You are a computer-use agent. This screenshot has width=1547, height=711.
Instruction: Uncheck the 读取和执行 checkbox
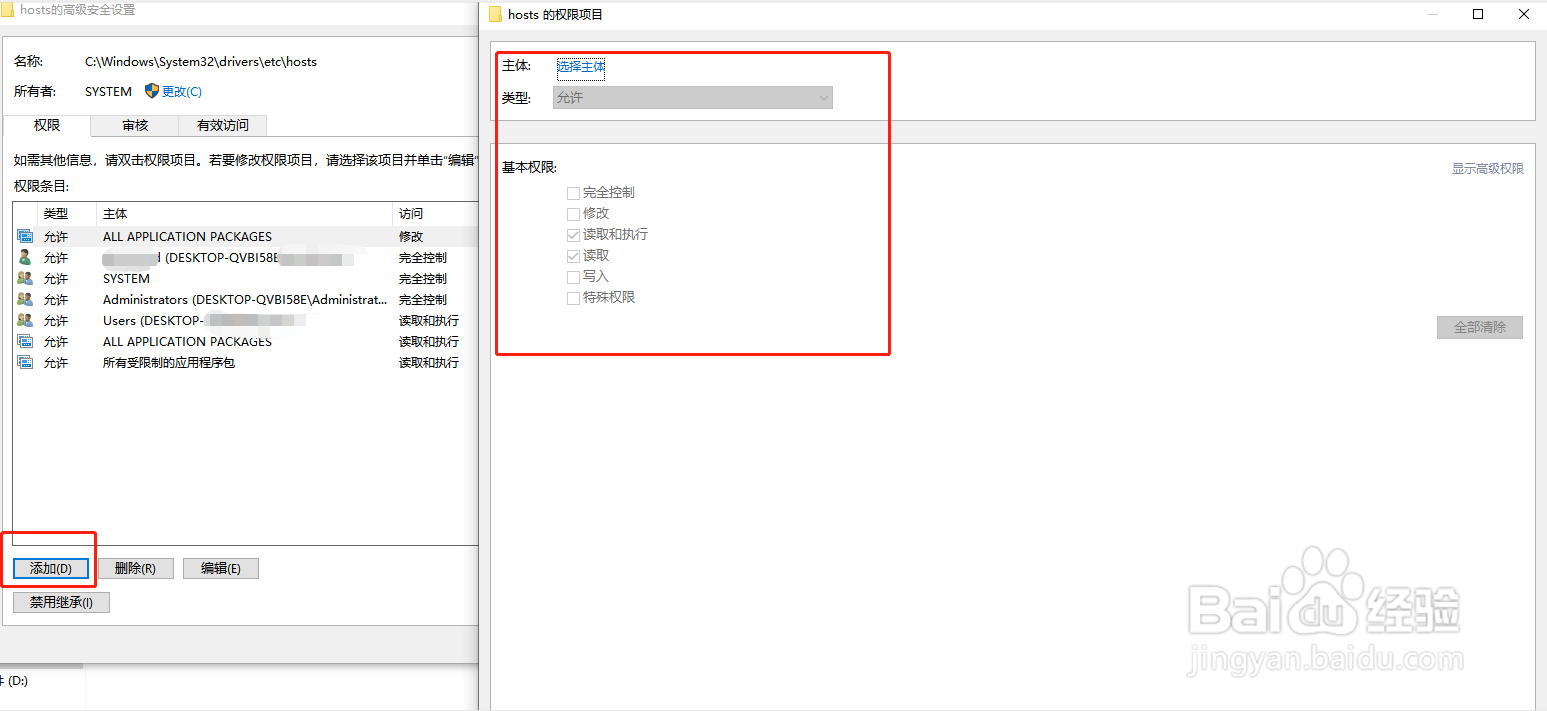tap(573, 234)
